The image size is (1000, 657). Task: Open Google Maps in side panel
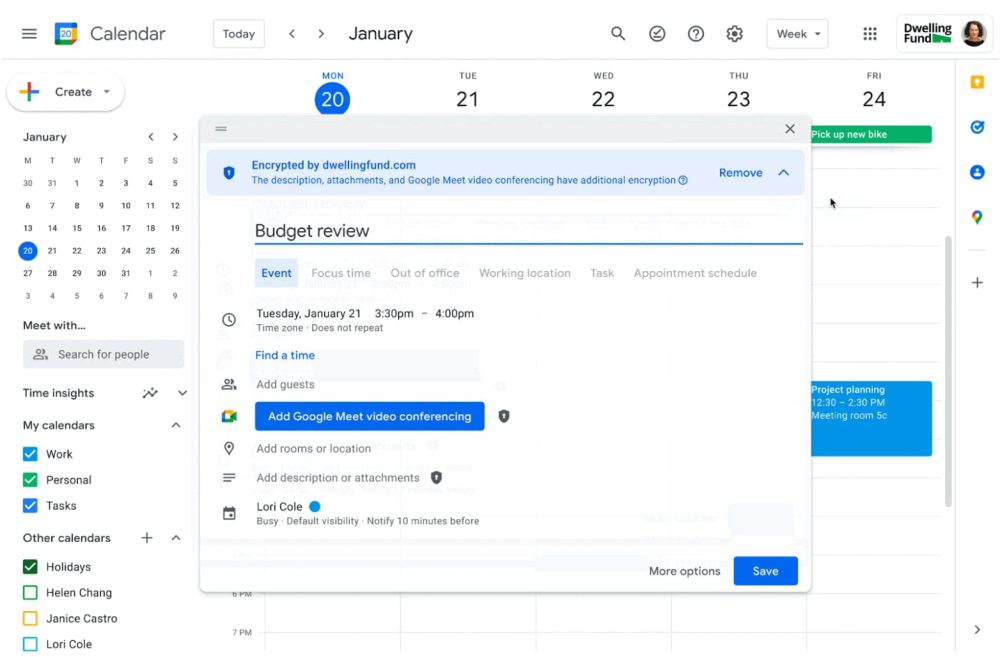[977, 217]
